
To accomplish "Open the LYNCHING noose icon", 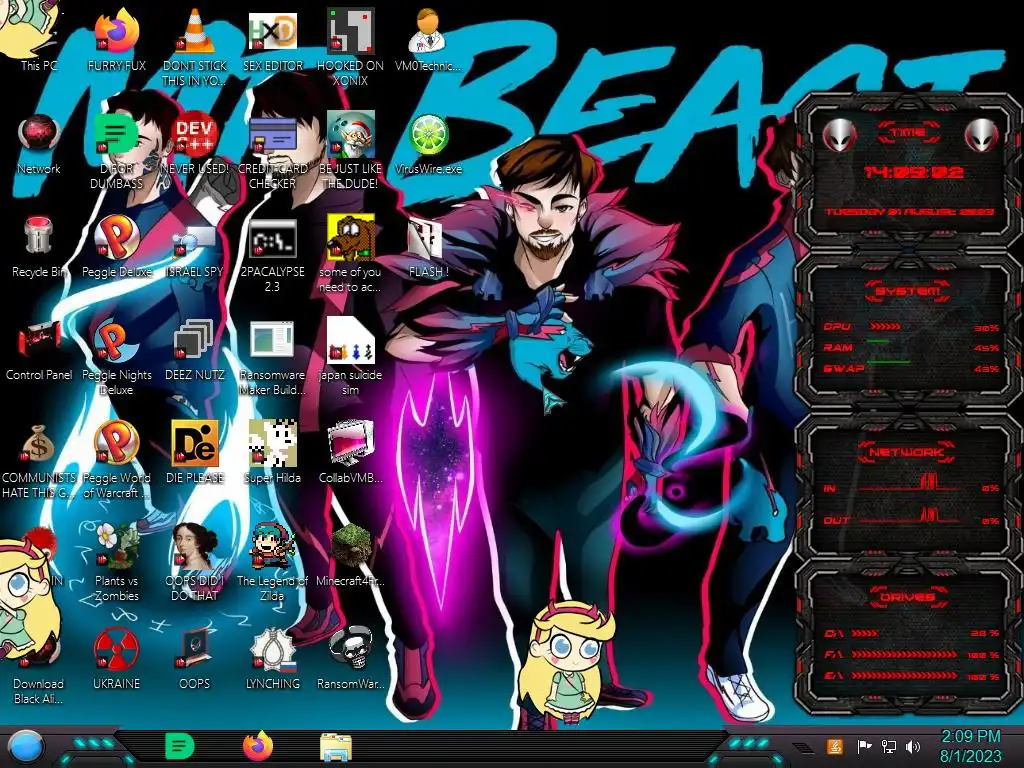I will point(272,658).
